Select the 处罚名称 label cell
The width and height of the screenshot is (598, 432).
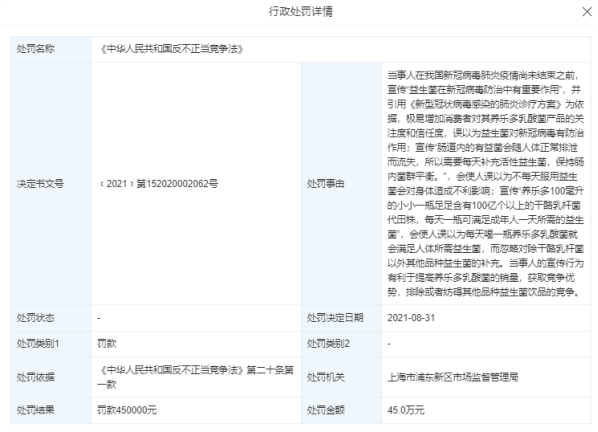(51, 49)
